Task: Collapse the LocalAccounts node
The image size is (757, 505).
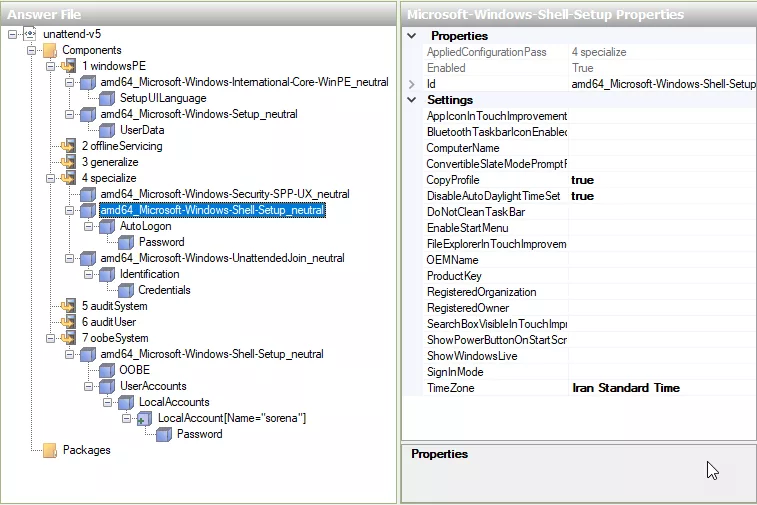Action: tap(107, 402)
